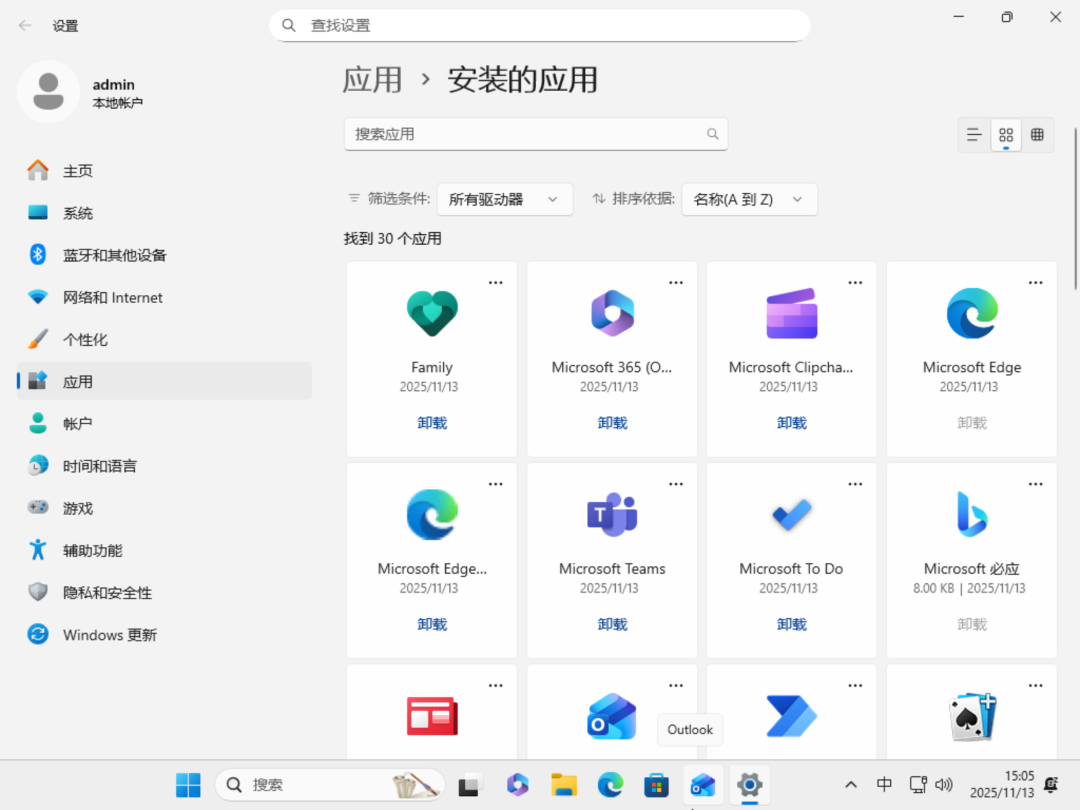The width and height of the screenshot is (1080, 810).
Task: Click the Microsoft To Do checkmark icon
Action: point(791,515)
